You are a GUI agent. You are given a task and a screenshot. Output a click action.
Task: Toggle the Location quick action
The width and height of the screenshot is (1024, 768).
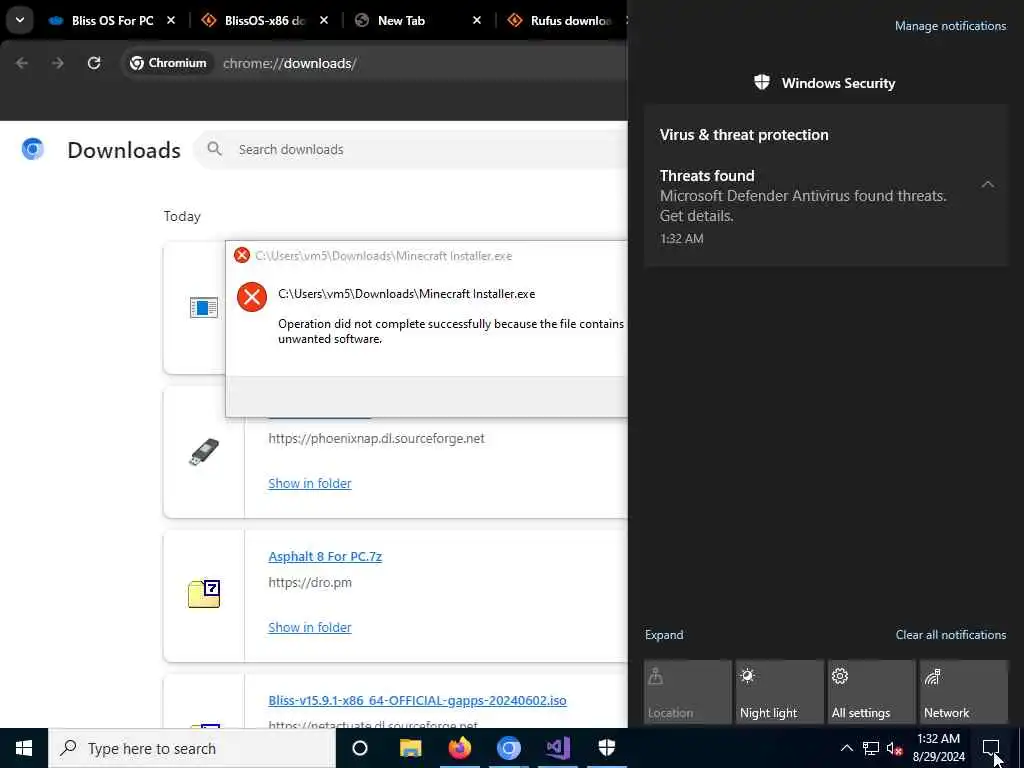[688, 692]
